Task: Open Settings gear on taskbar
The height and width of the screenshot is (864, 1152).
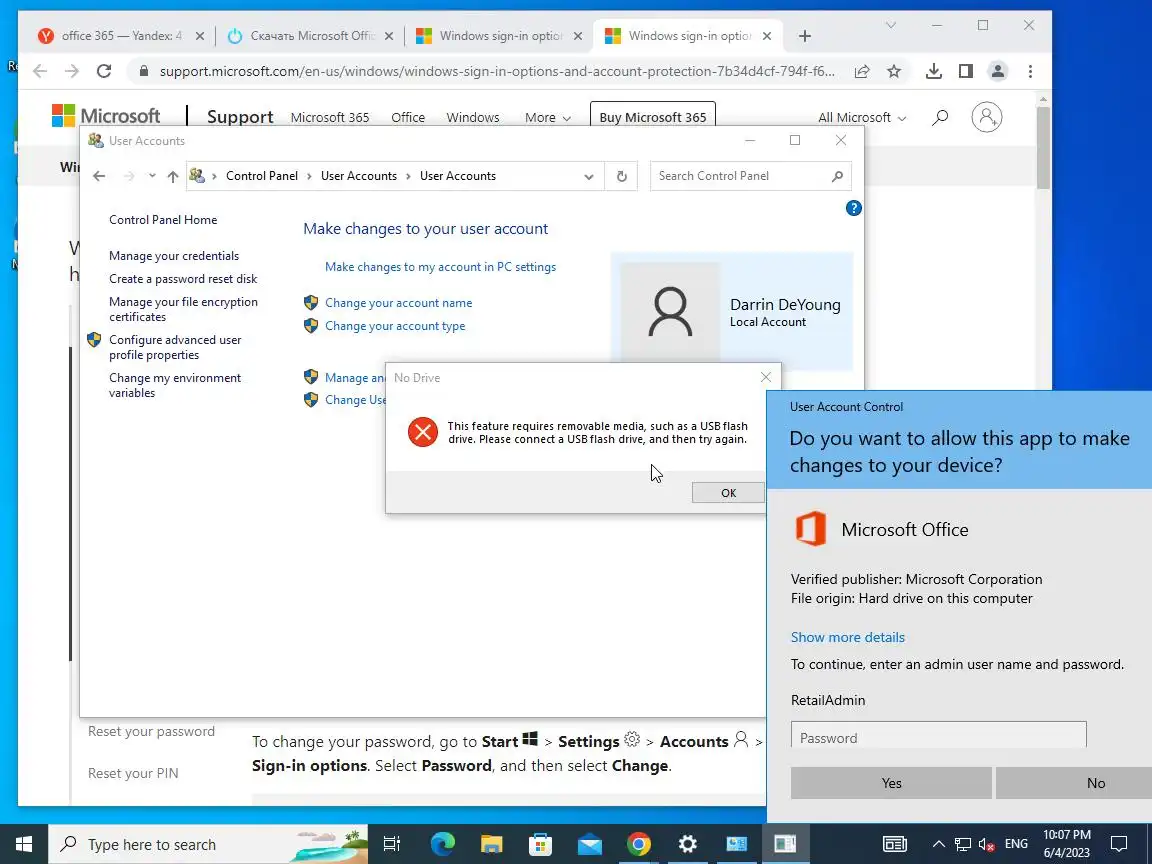Action: point(687,844)
